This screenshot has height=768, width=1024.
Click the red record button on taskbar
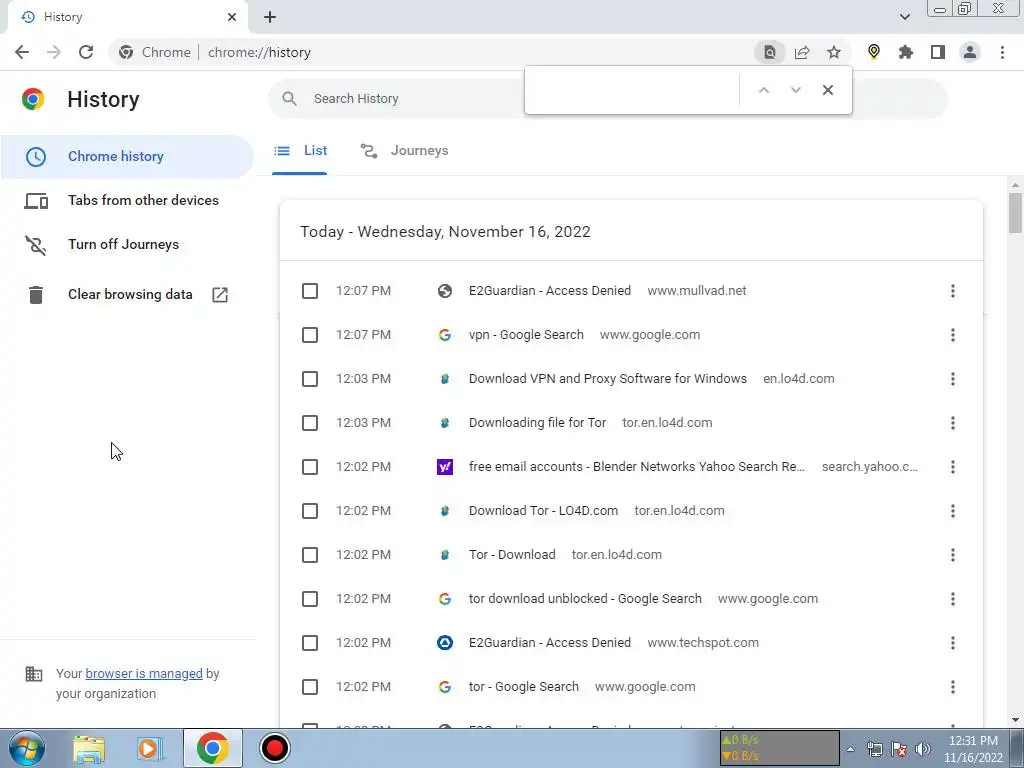coord(274,748)
